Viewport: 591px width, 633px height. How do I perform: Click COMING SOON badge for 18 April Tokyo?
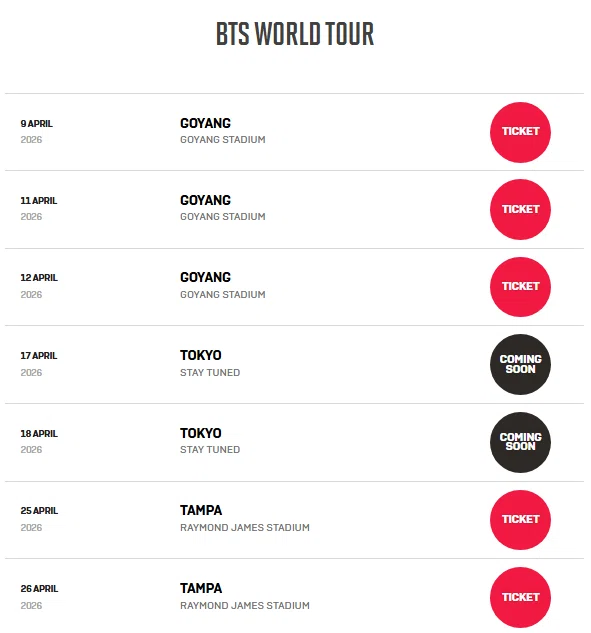(x=520, y=442)
